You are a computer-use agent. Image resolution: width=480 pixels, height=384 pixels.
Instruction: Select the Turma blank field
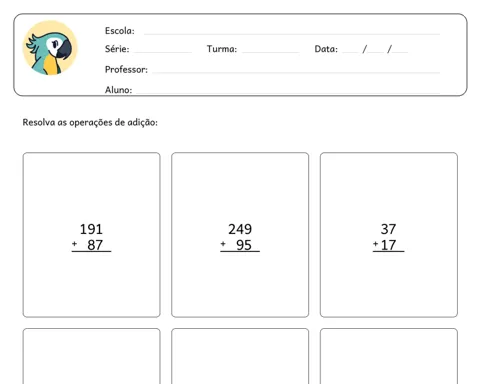pos(270,52)
